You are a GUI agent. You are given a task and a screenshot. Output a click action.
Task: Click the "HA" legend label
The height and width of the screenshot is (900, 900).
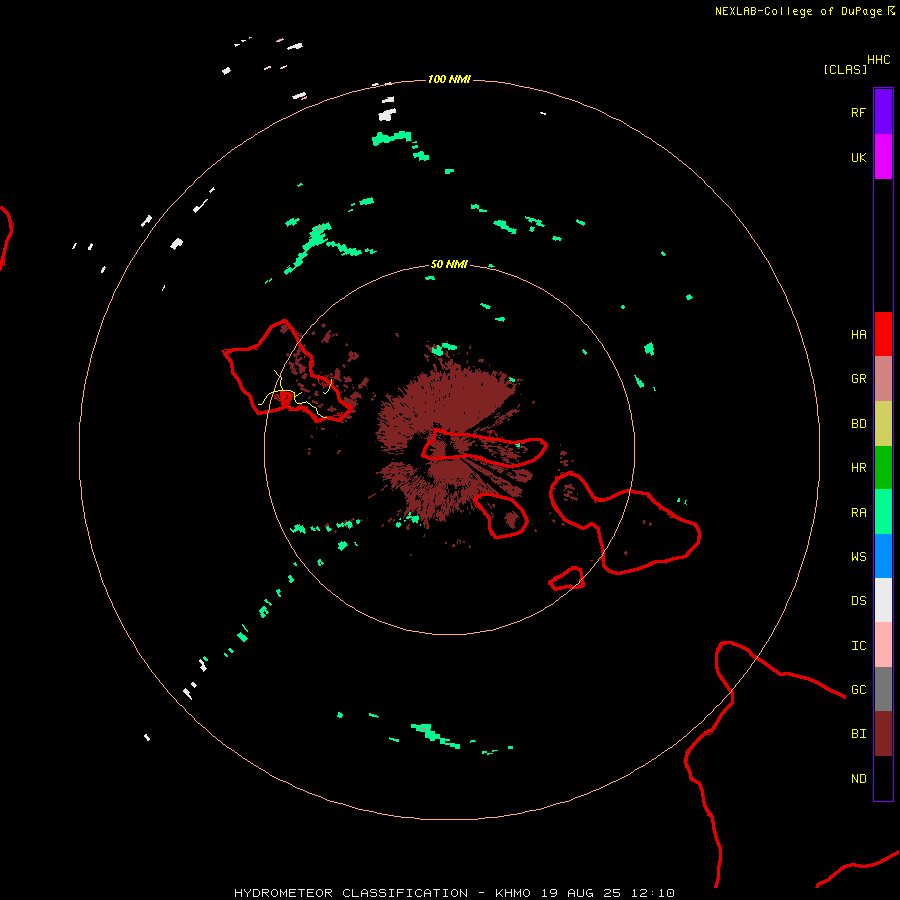tap(859, 335)
